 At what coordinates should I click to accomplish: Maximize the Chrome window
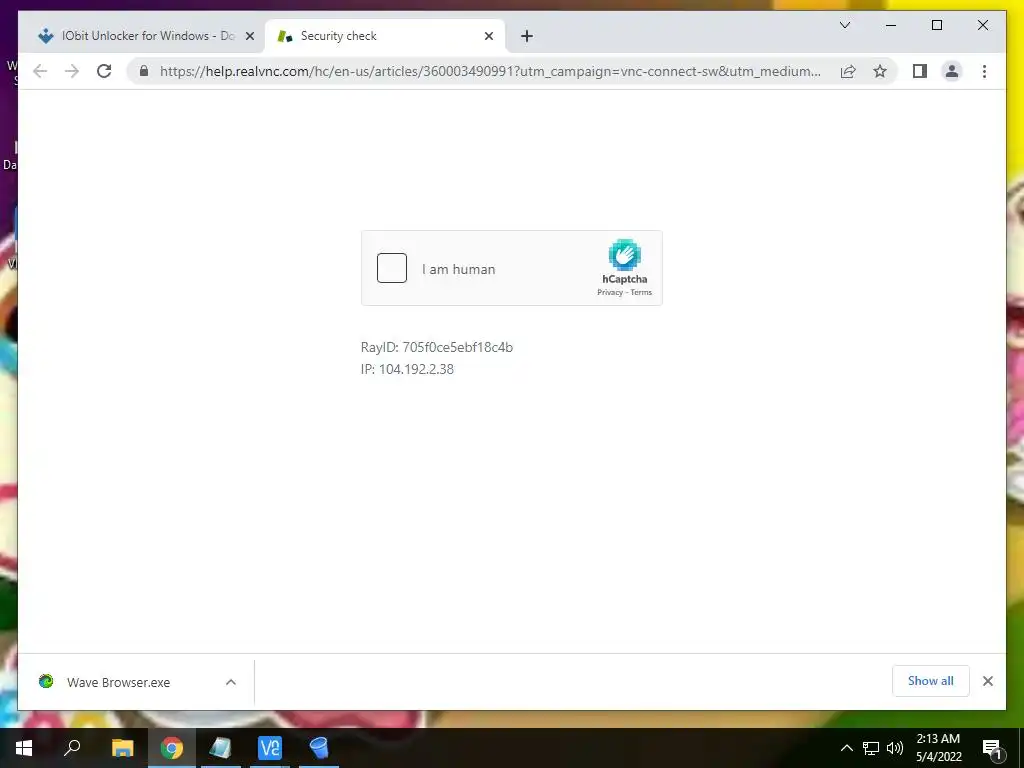pyautogui.click(x=936, y=25)
